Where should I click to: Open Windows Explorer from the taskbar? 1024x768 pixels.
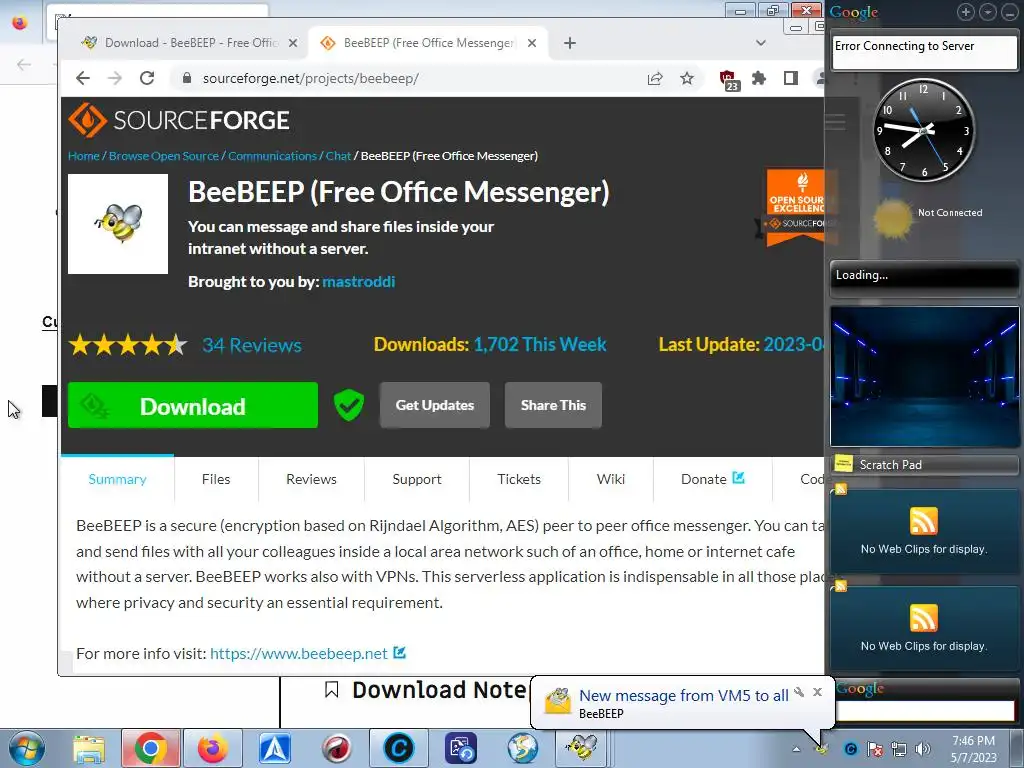(x=89, y=748)
